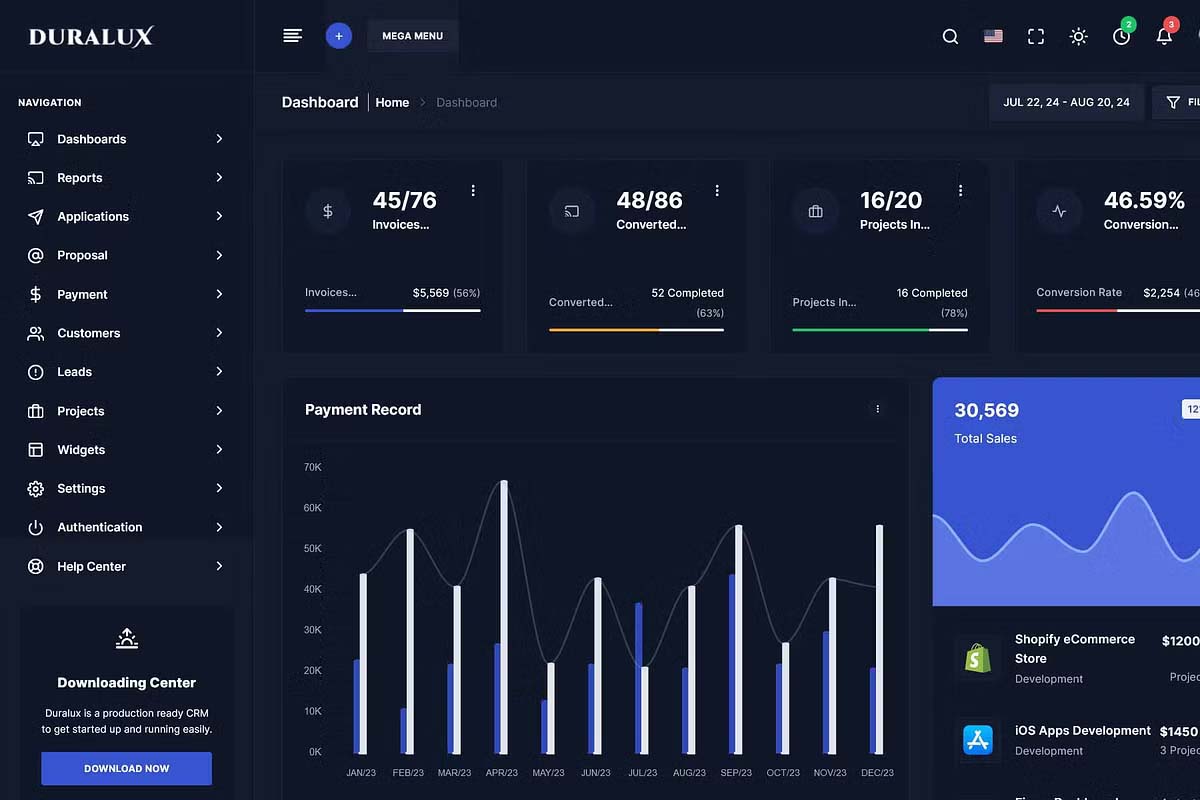This screenshot has height=800, width=1200.
Task: Open notifications bell icon
Action: tap(1164, 36)
